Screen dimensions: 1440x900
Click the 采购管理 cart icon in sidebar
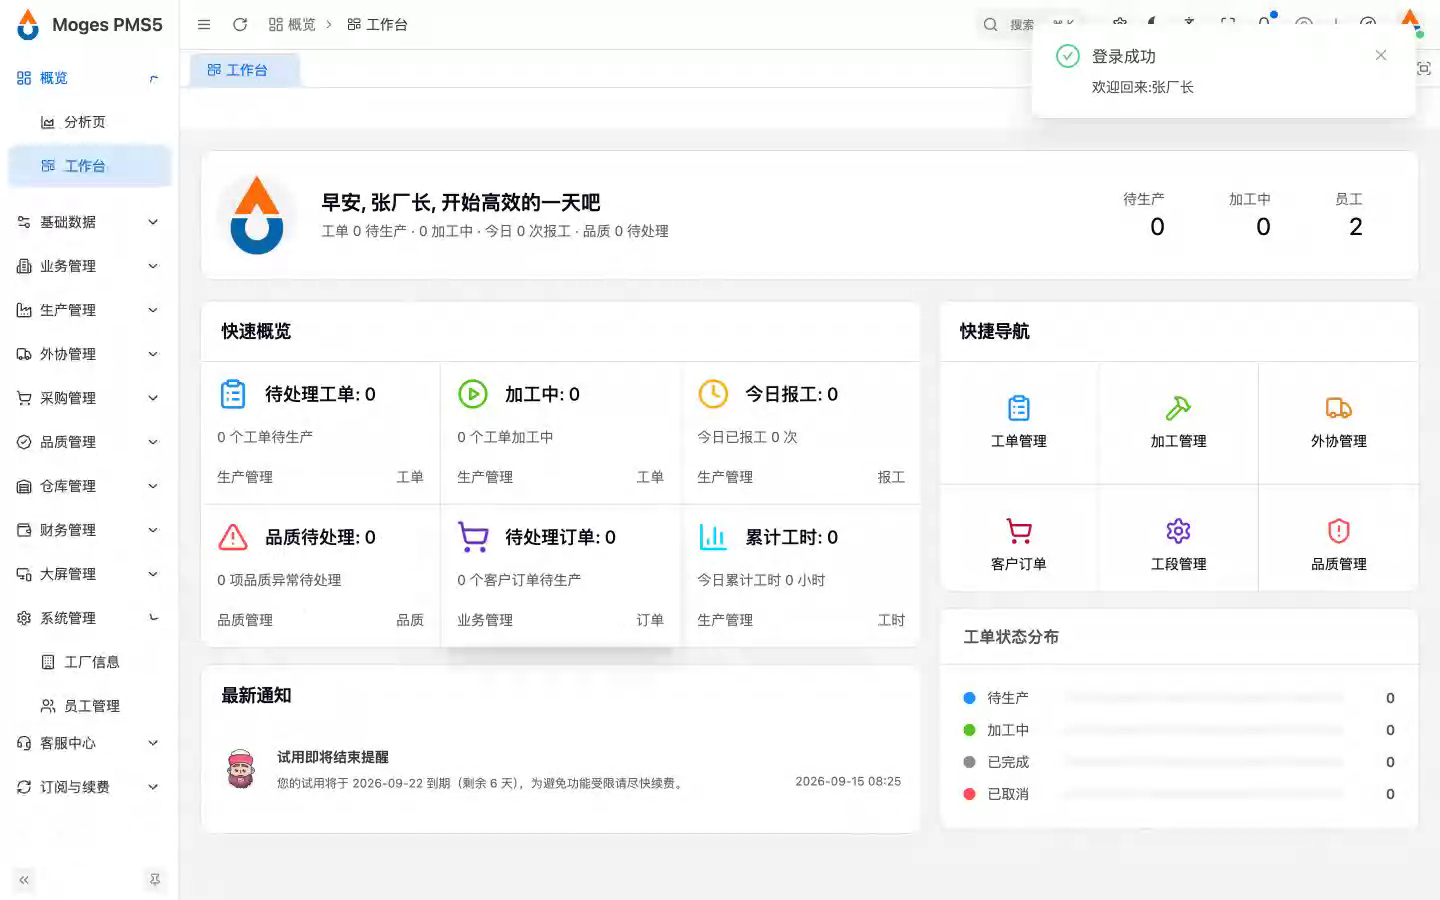24,398
